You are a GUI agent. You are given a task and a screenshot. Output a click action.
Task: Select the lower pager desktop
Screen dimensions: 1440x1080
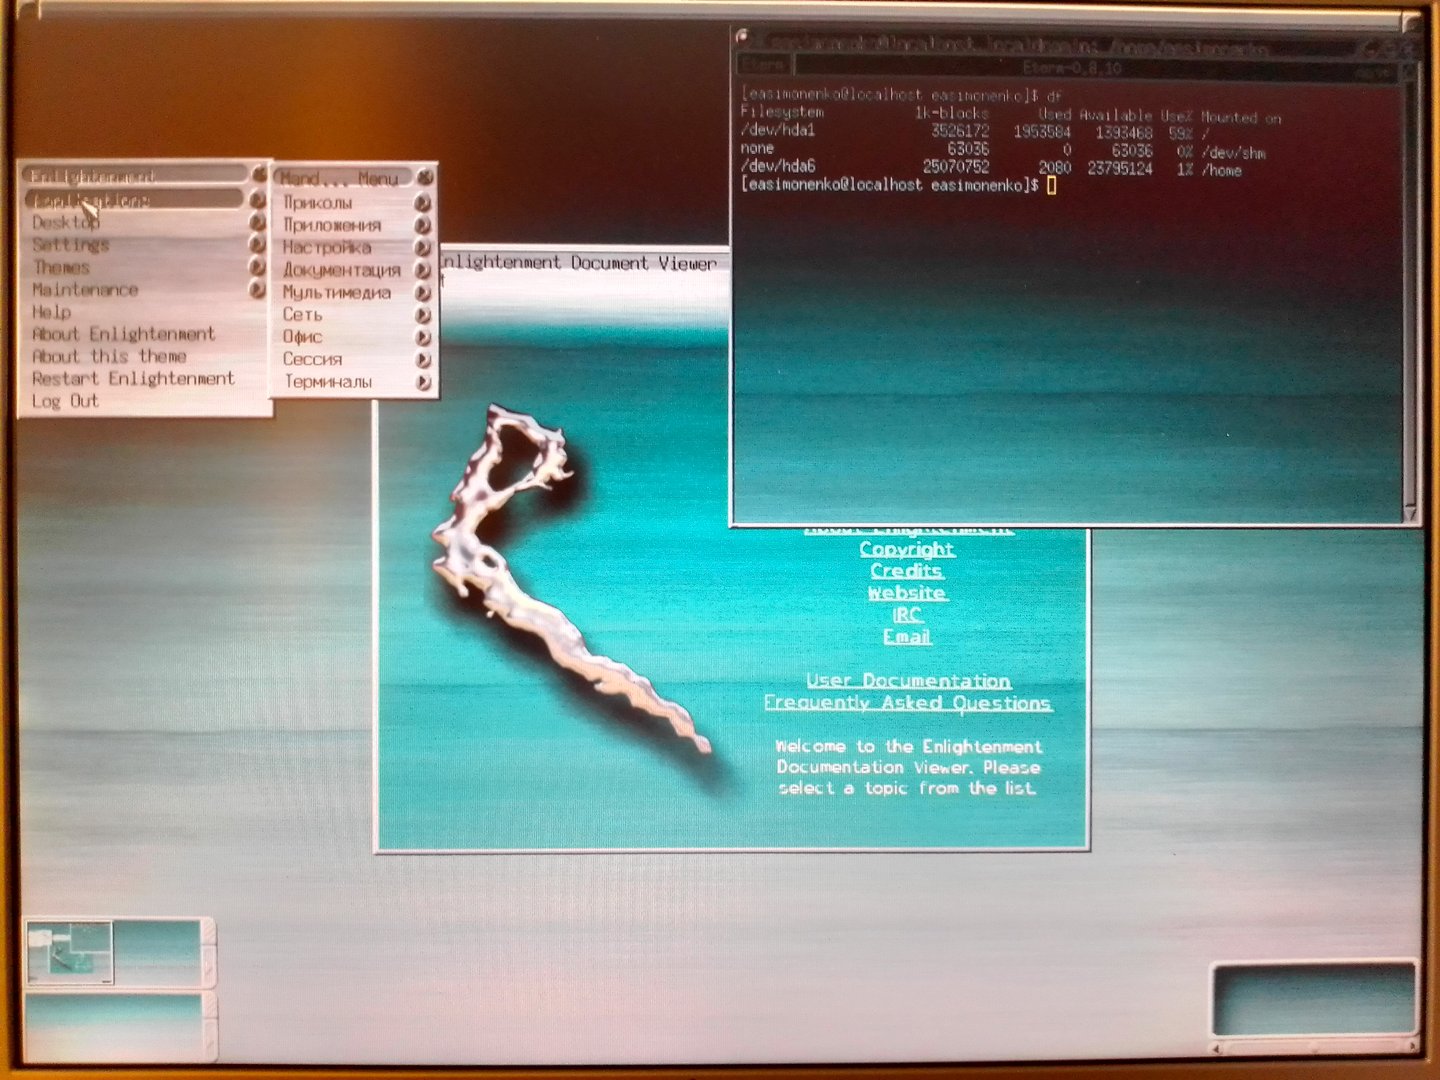[x=113, y=1025]
